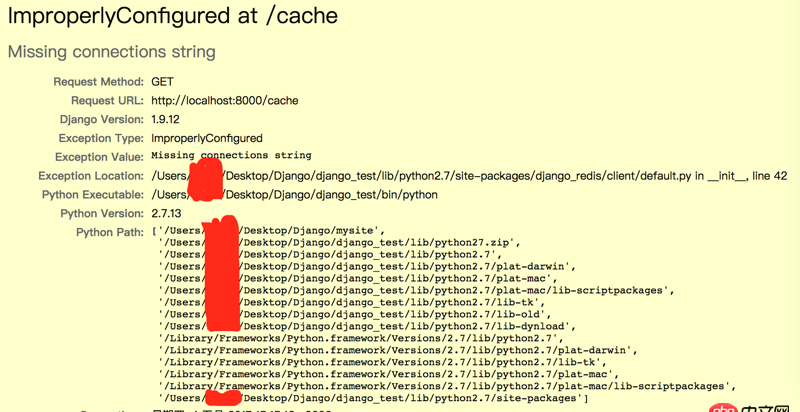Image resolution: width=800 pixels, height=412 pixels.
Task: Click the Python Path label
Action: pyautogui.click(x=110, y=232)
